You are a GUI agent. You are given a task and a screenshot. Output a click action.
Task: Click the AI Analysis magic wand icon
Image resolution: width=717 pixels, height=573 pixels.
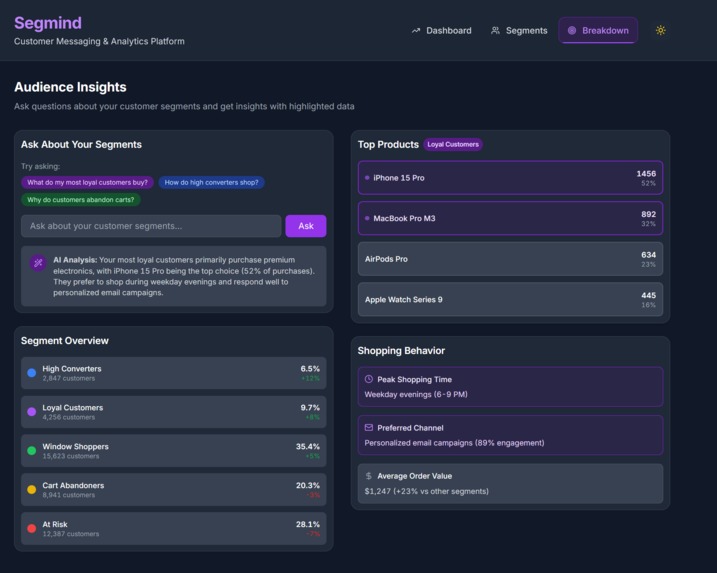(x=38, y=263)
